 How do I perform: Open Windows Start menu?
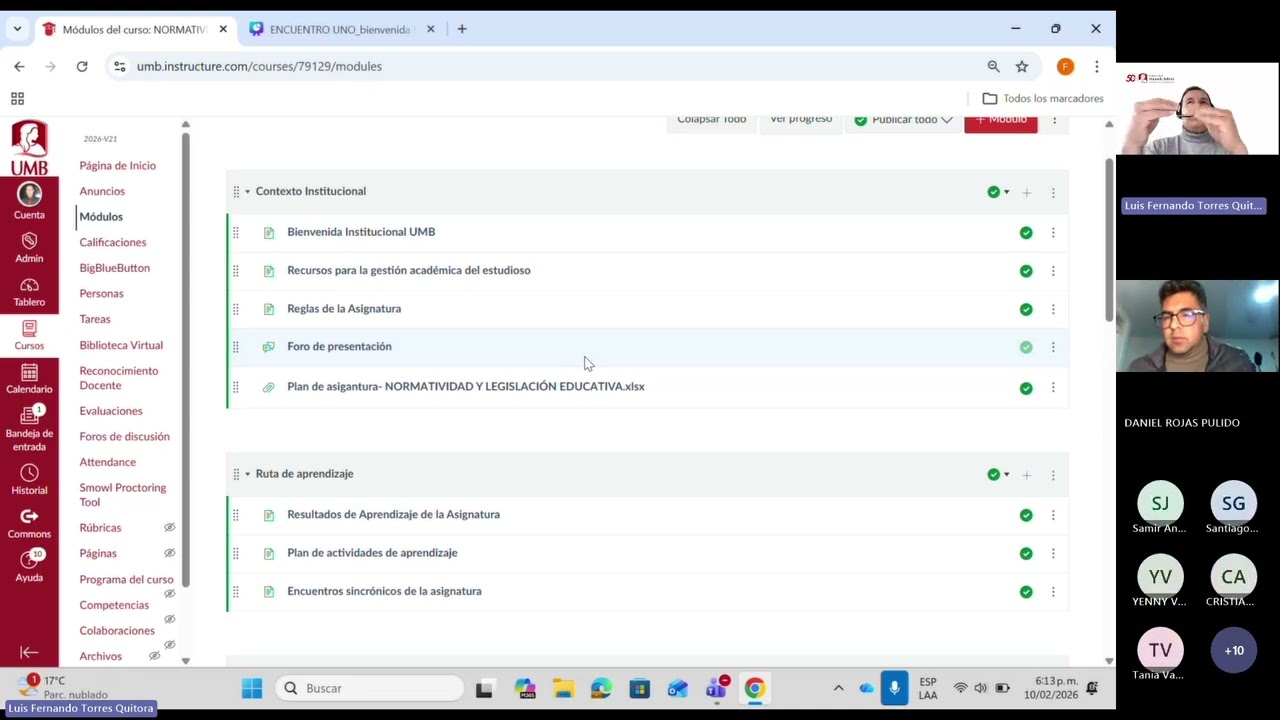252,688
